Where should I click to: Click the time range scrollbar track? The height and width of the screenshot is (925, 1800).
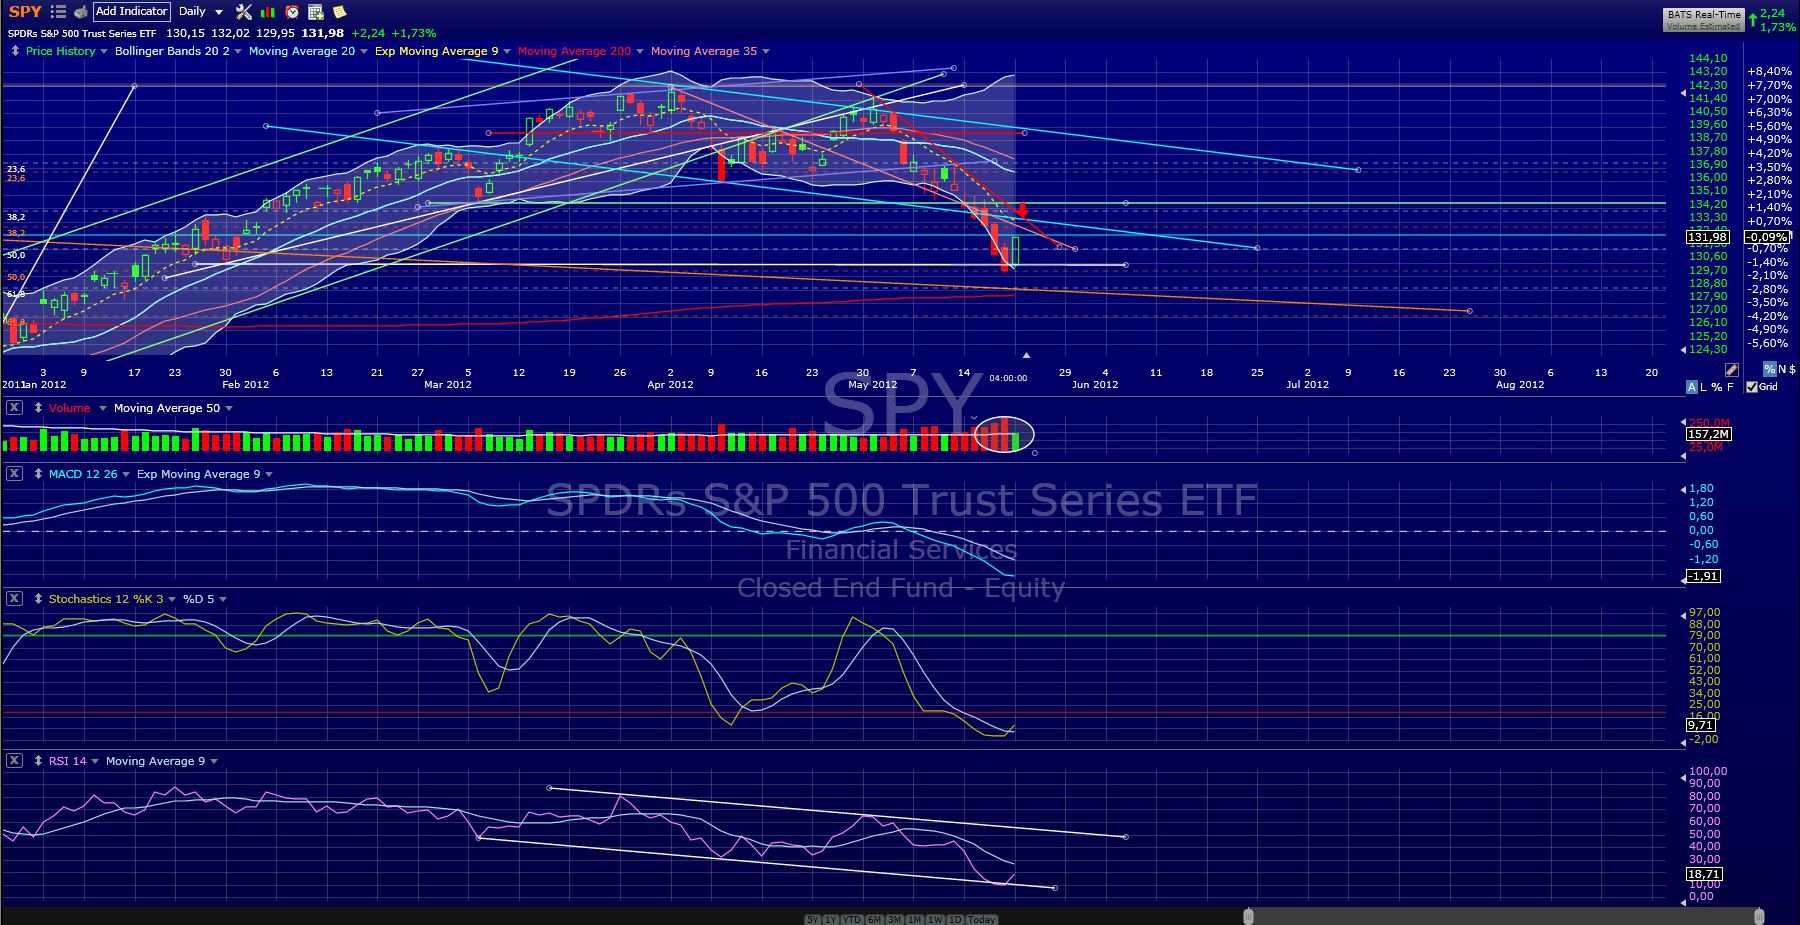1503,917
